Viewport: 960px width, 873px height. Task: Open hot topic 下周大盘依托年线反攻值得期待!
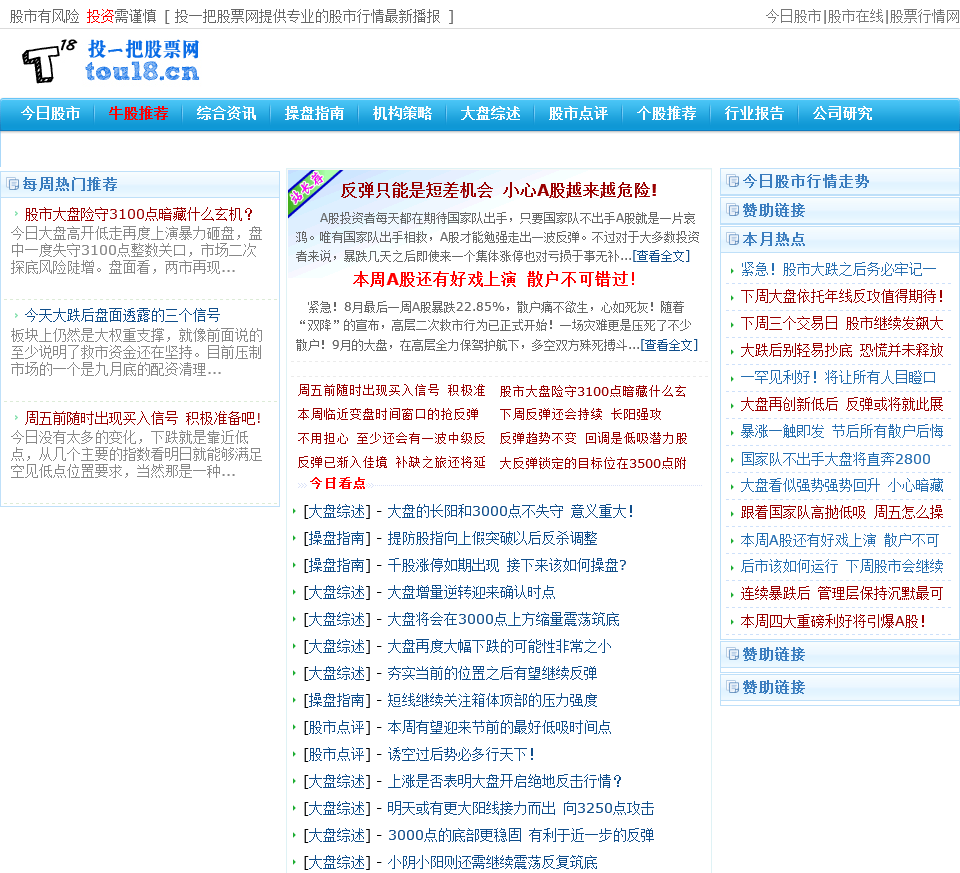coord(842,296)
